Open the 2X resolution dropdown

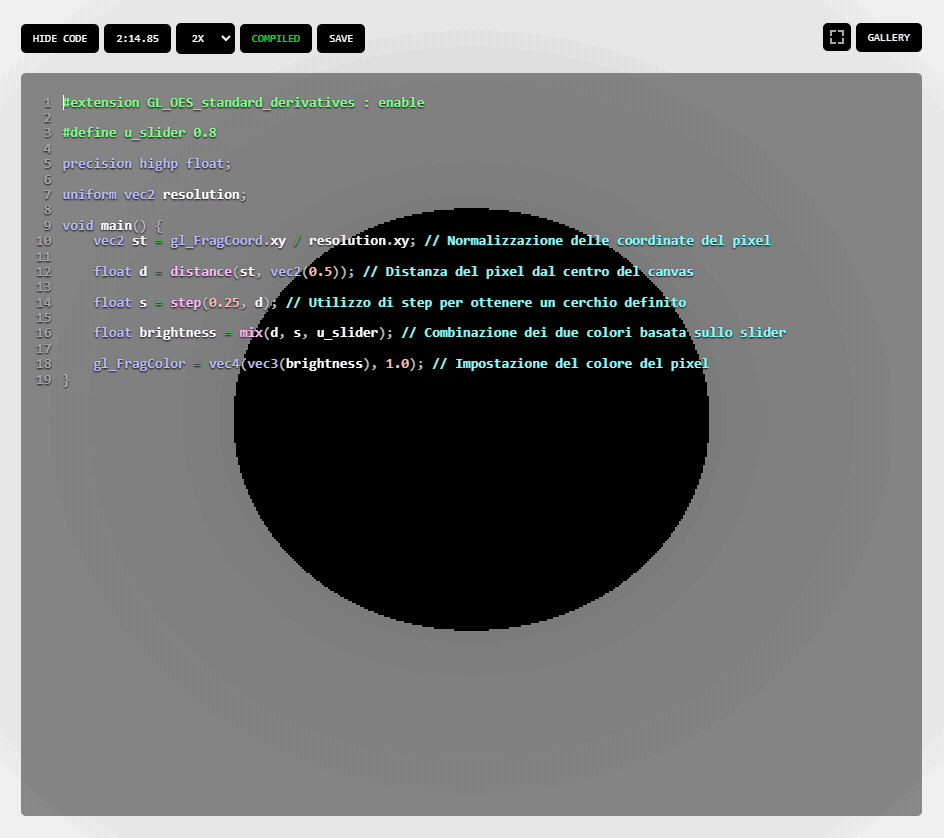tap(205, 39)
